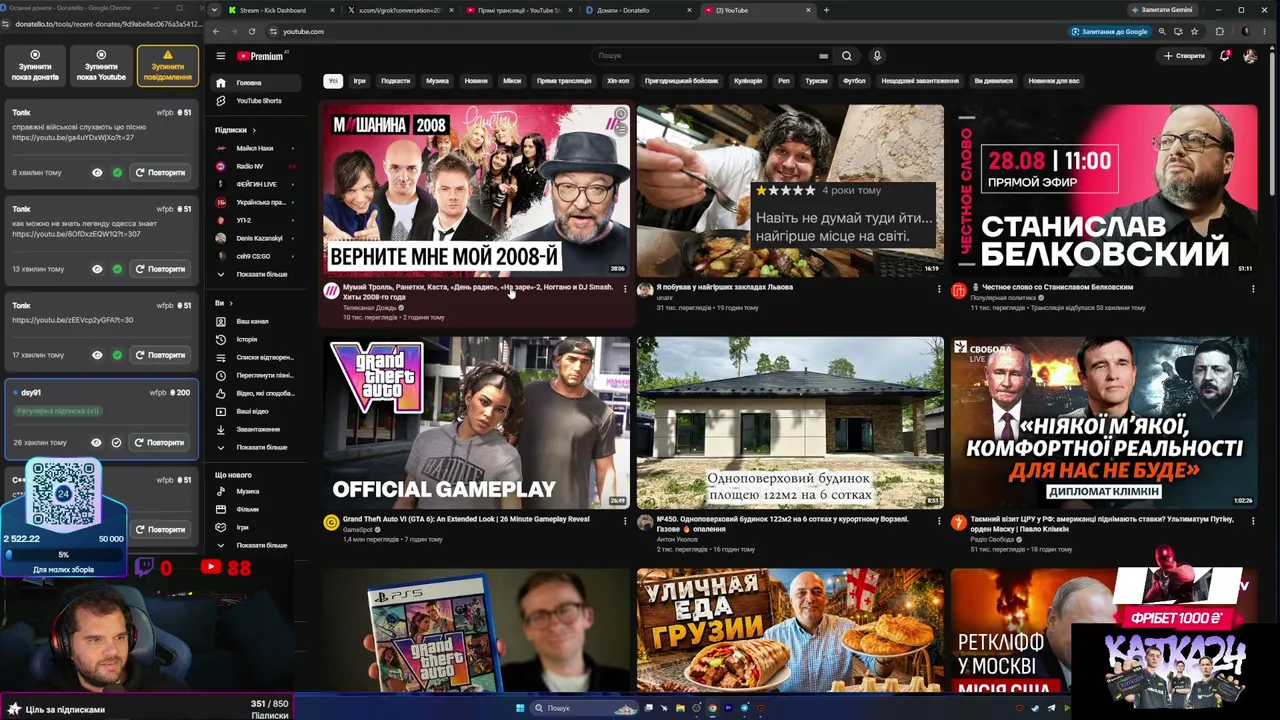Viewport: 1280px width, 720px height.
Task: Click Запитати Gemini button
Action: coord(1163,10)
